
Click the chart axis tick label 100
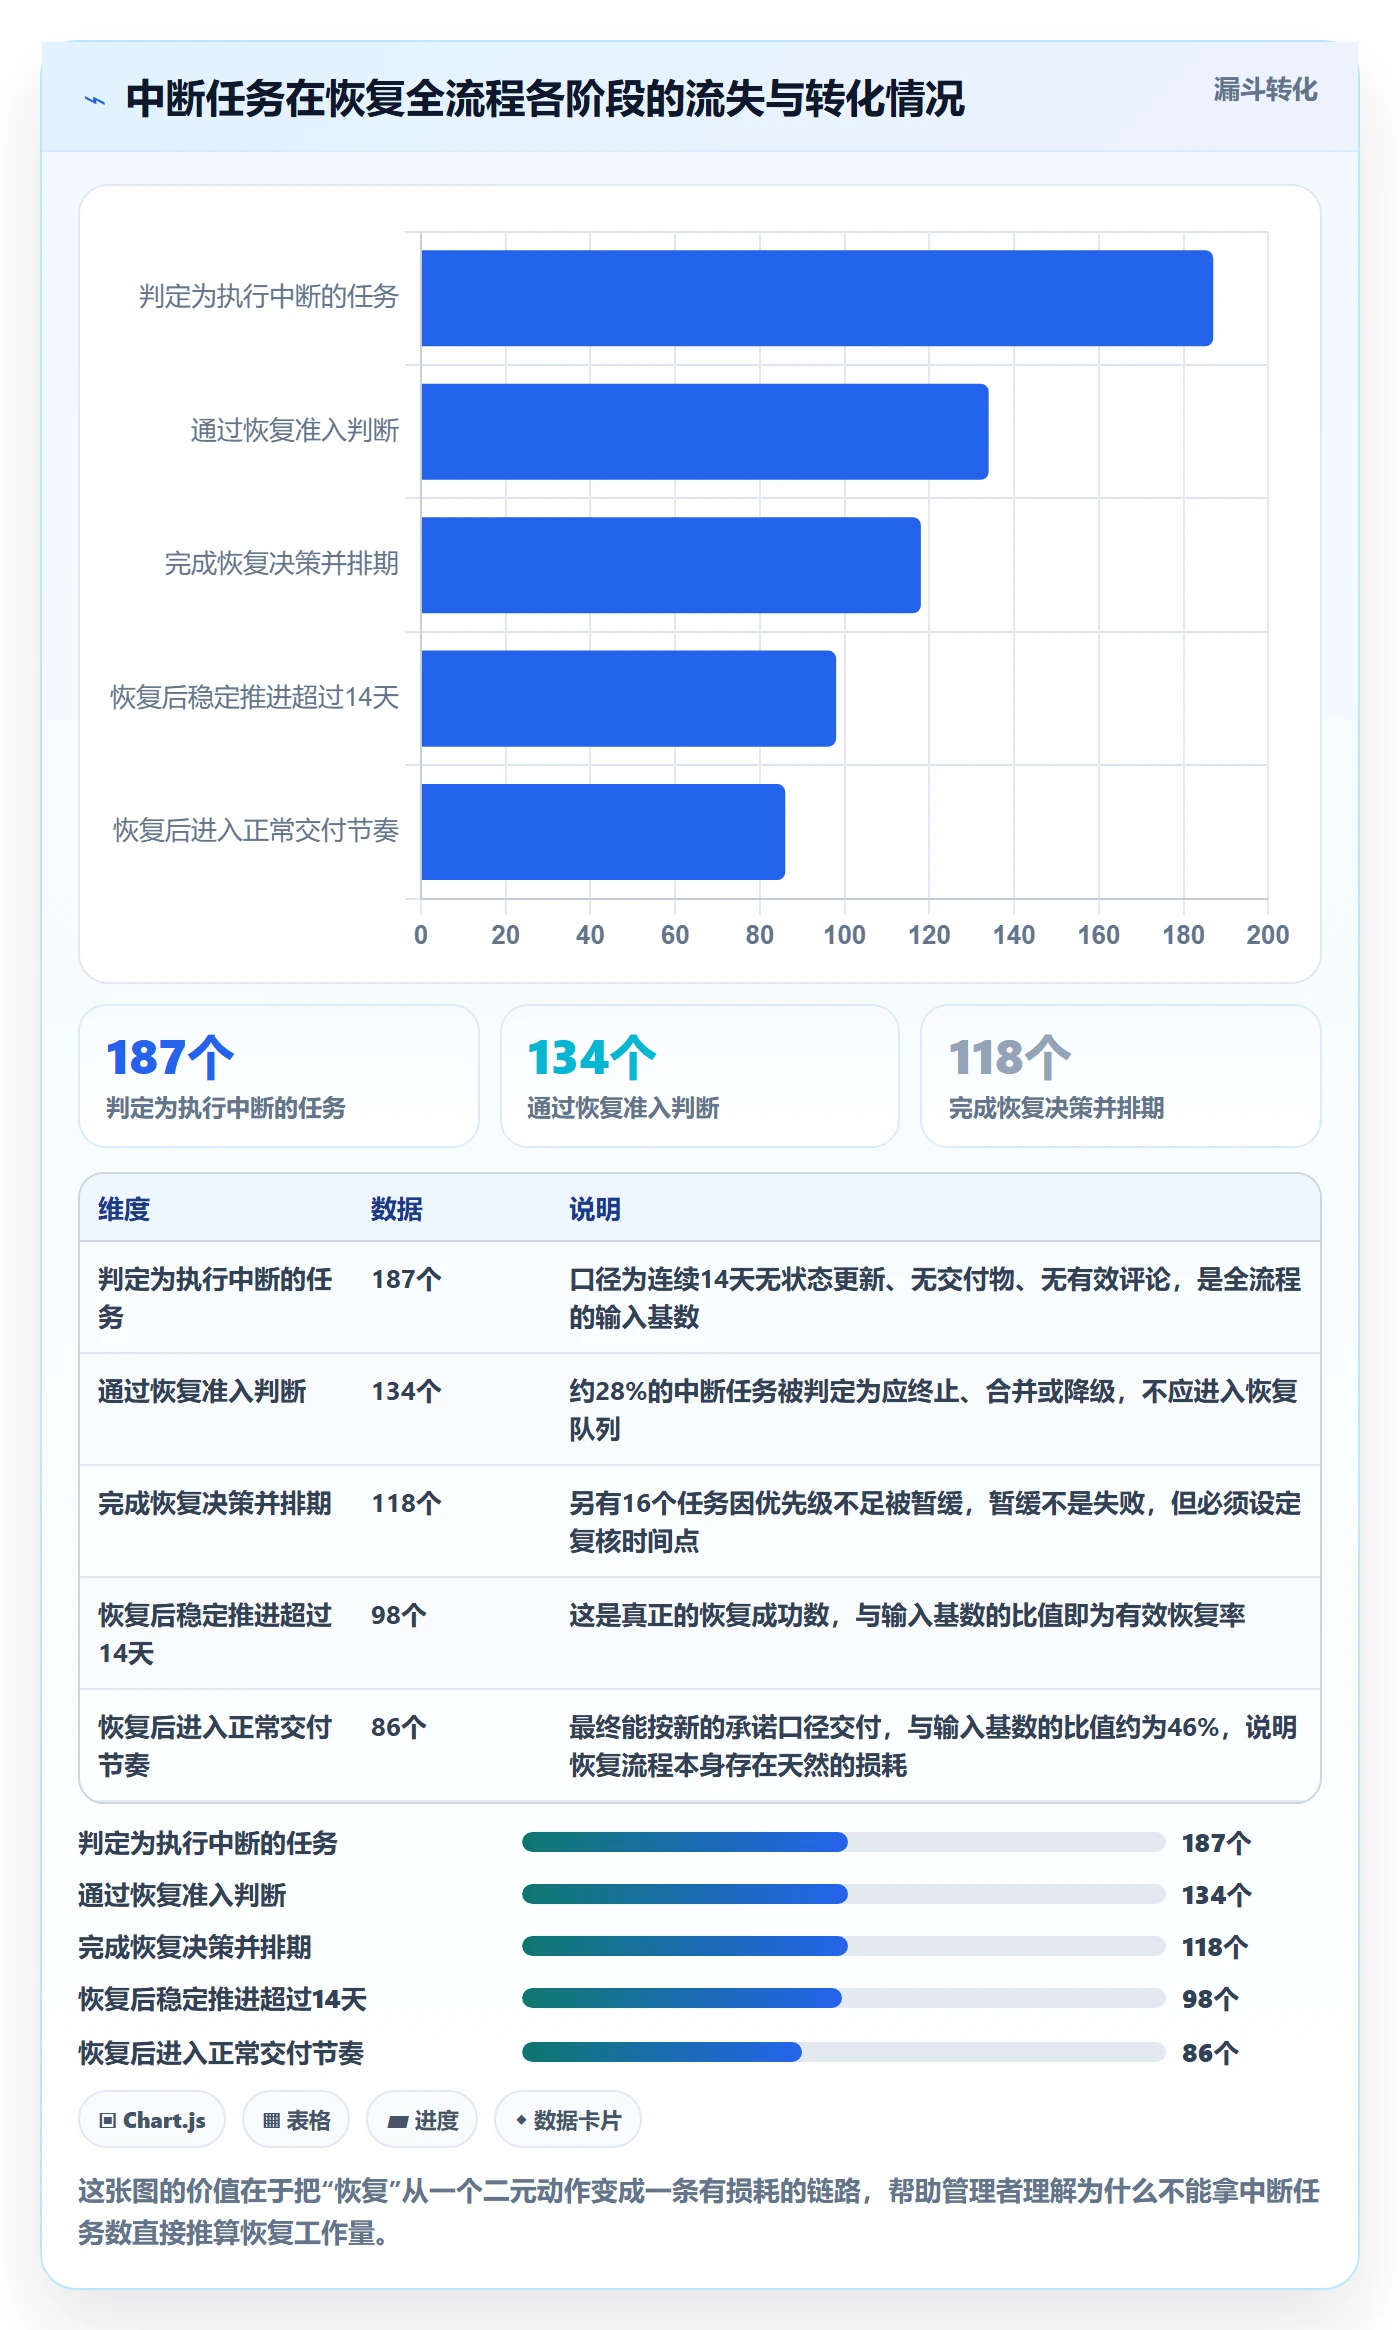[844, 935]
